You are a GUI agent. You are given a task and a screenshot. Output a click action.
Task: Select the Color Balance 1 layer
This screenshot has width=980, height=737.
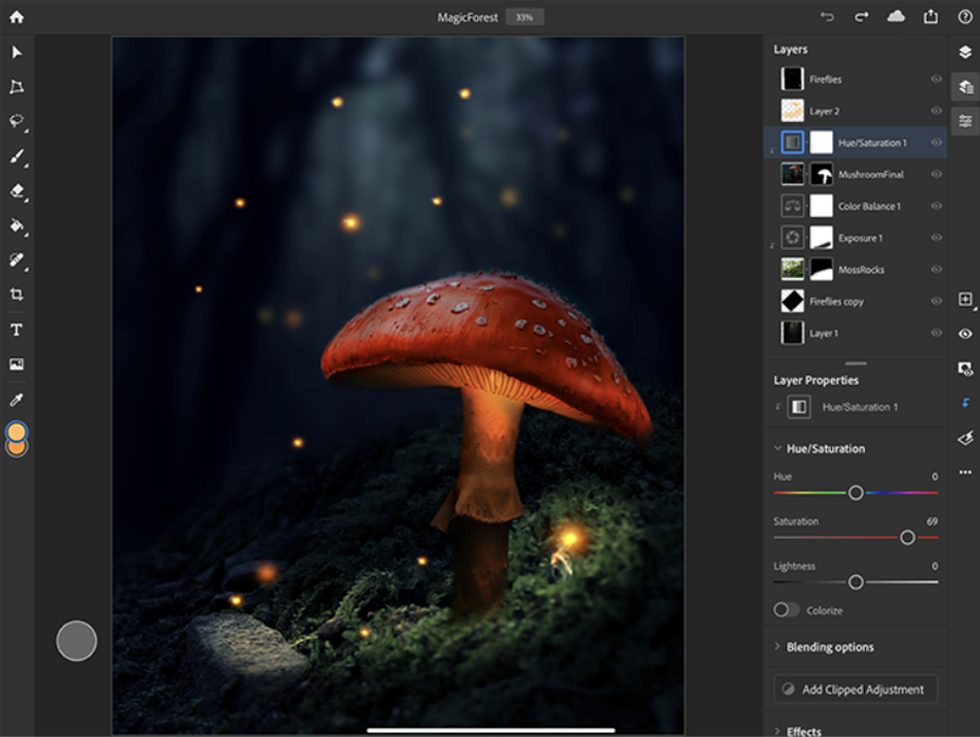coord(870,205)
